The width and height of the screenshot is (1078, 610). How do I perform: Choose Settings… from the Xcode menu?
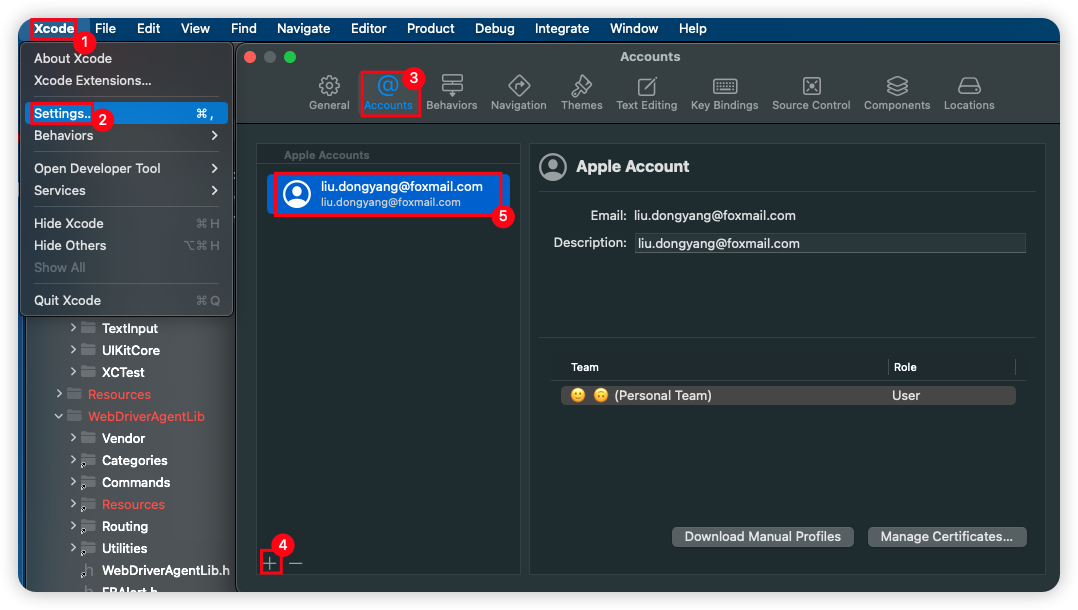[x=62, y=114]
